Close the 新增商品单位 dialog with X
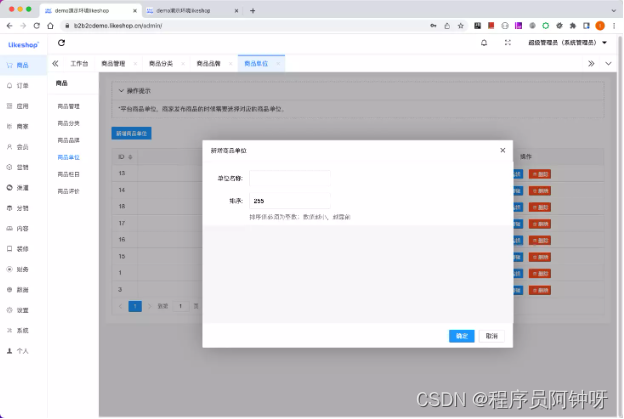This screenshot has width=624, height=419. pyautogui.click(x=503, y=150)
